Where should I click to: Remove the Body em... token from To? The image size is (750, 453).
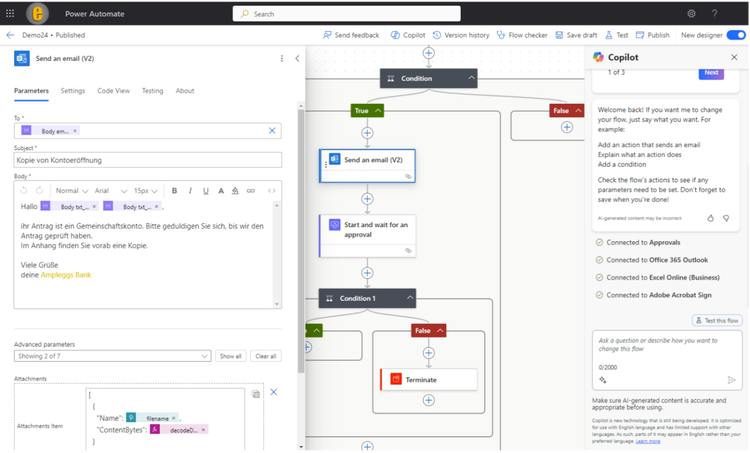(x=75, y=131)
